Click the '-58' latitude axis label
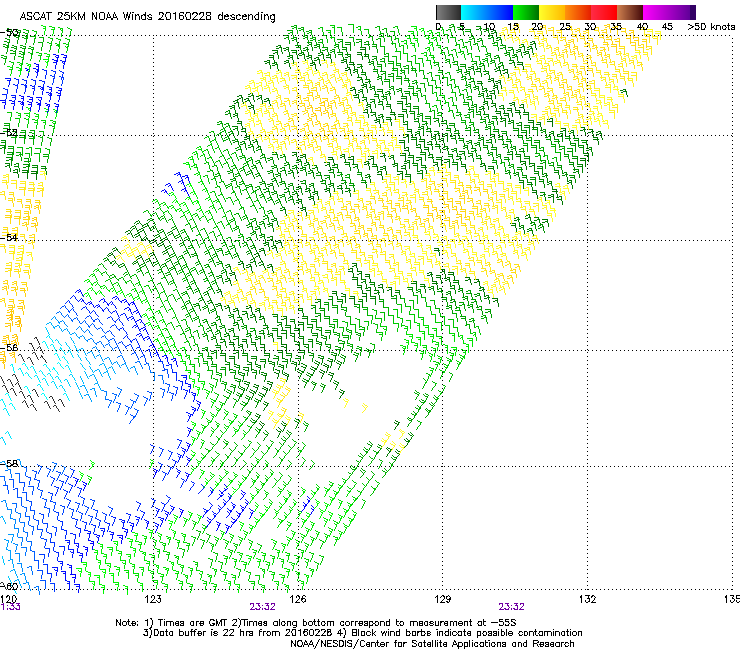The width and height of the screenshot is (740, 650). [x=9, y=463]
